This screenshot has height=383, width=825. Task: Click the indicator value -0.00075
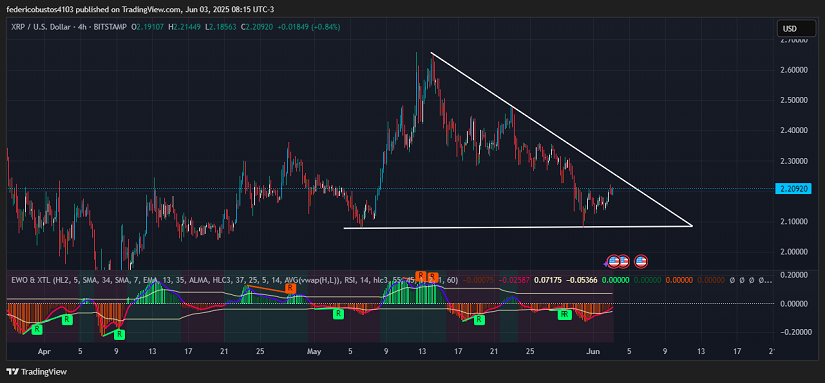[478, 280]
